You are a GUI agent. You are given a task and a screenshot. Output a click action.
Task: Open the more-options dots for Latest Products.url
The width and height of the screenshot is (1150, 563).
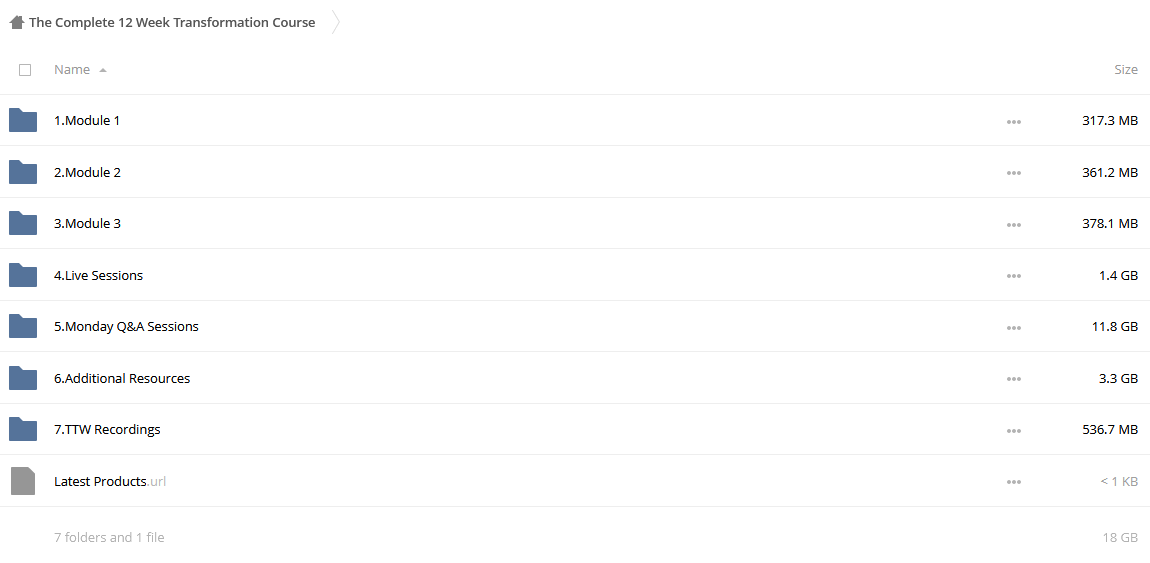click(x=1014, y=482)
